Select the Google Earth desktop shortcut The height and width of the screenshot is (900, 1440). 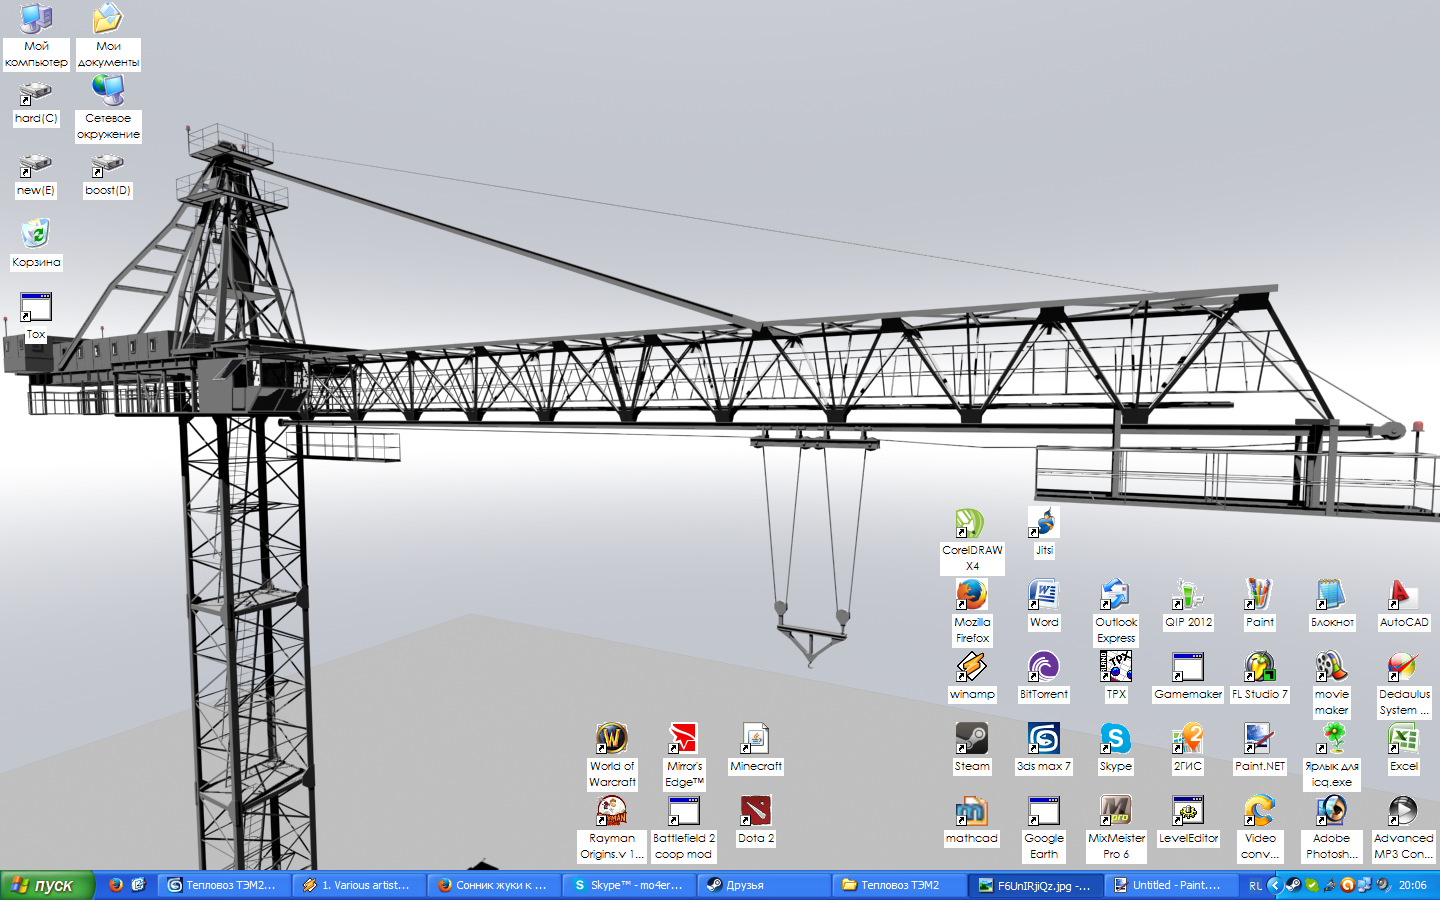click(x=1043, y=812)
